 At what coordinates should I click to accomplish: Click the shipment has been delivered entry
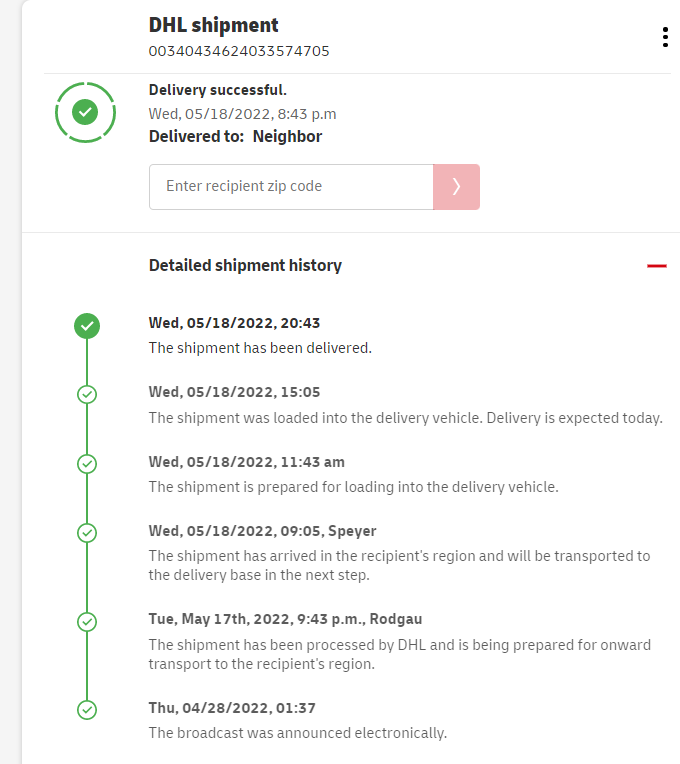(x=260, y=348)
